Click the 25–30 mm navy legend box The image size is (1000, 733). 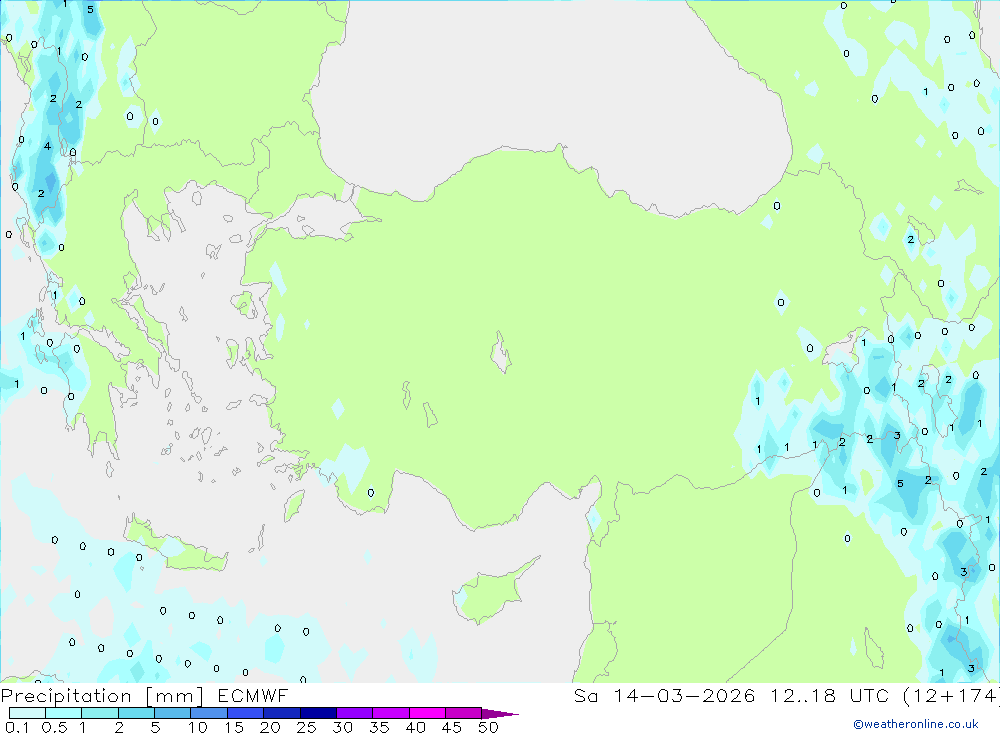(318, 713)
